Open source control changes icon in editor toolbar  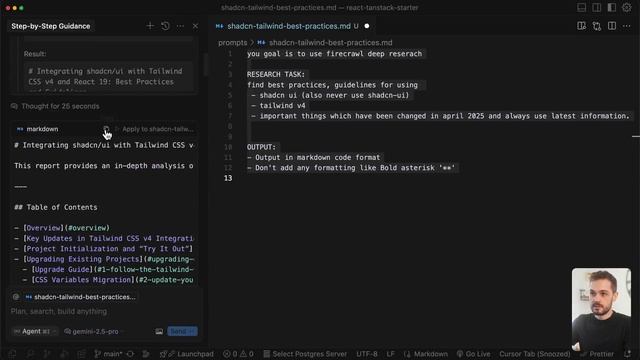pyautogui.click(x=597, y=26)
